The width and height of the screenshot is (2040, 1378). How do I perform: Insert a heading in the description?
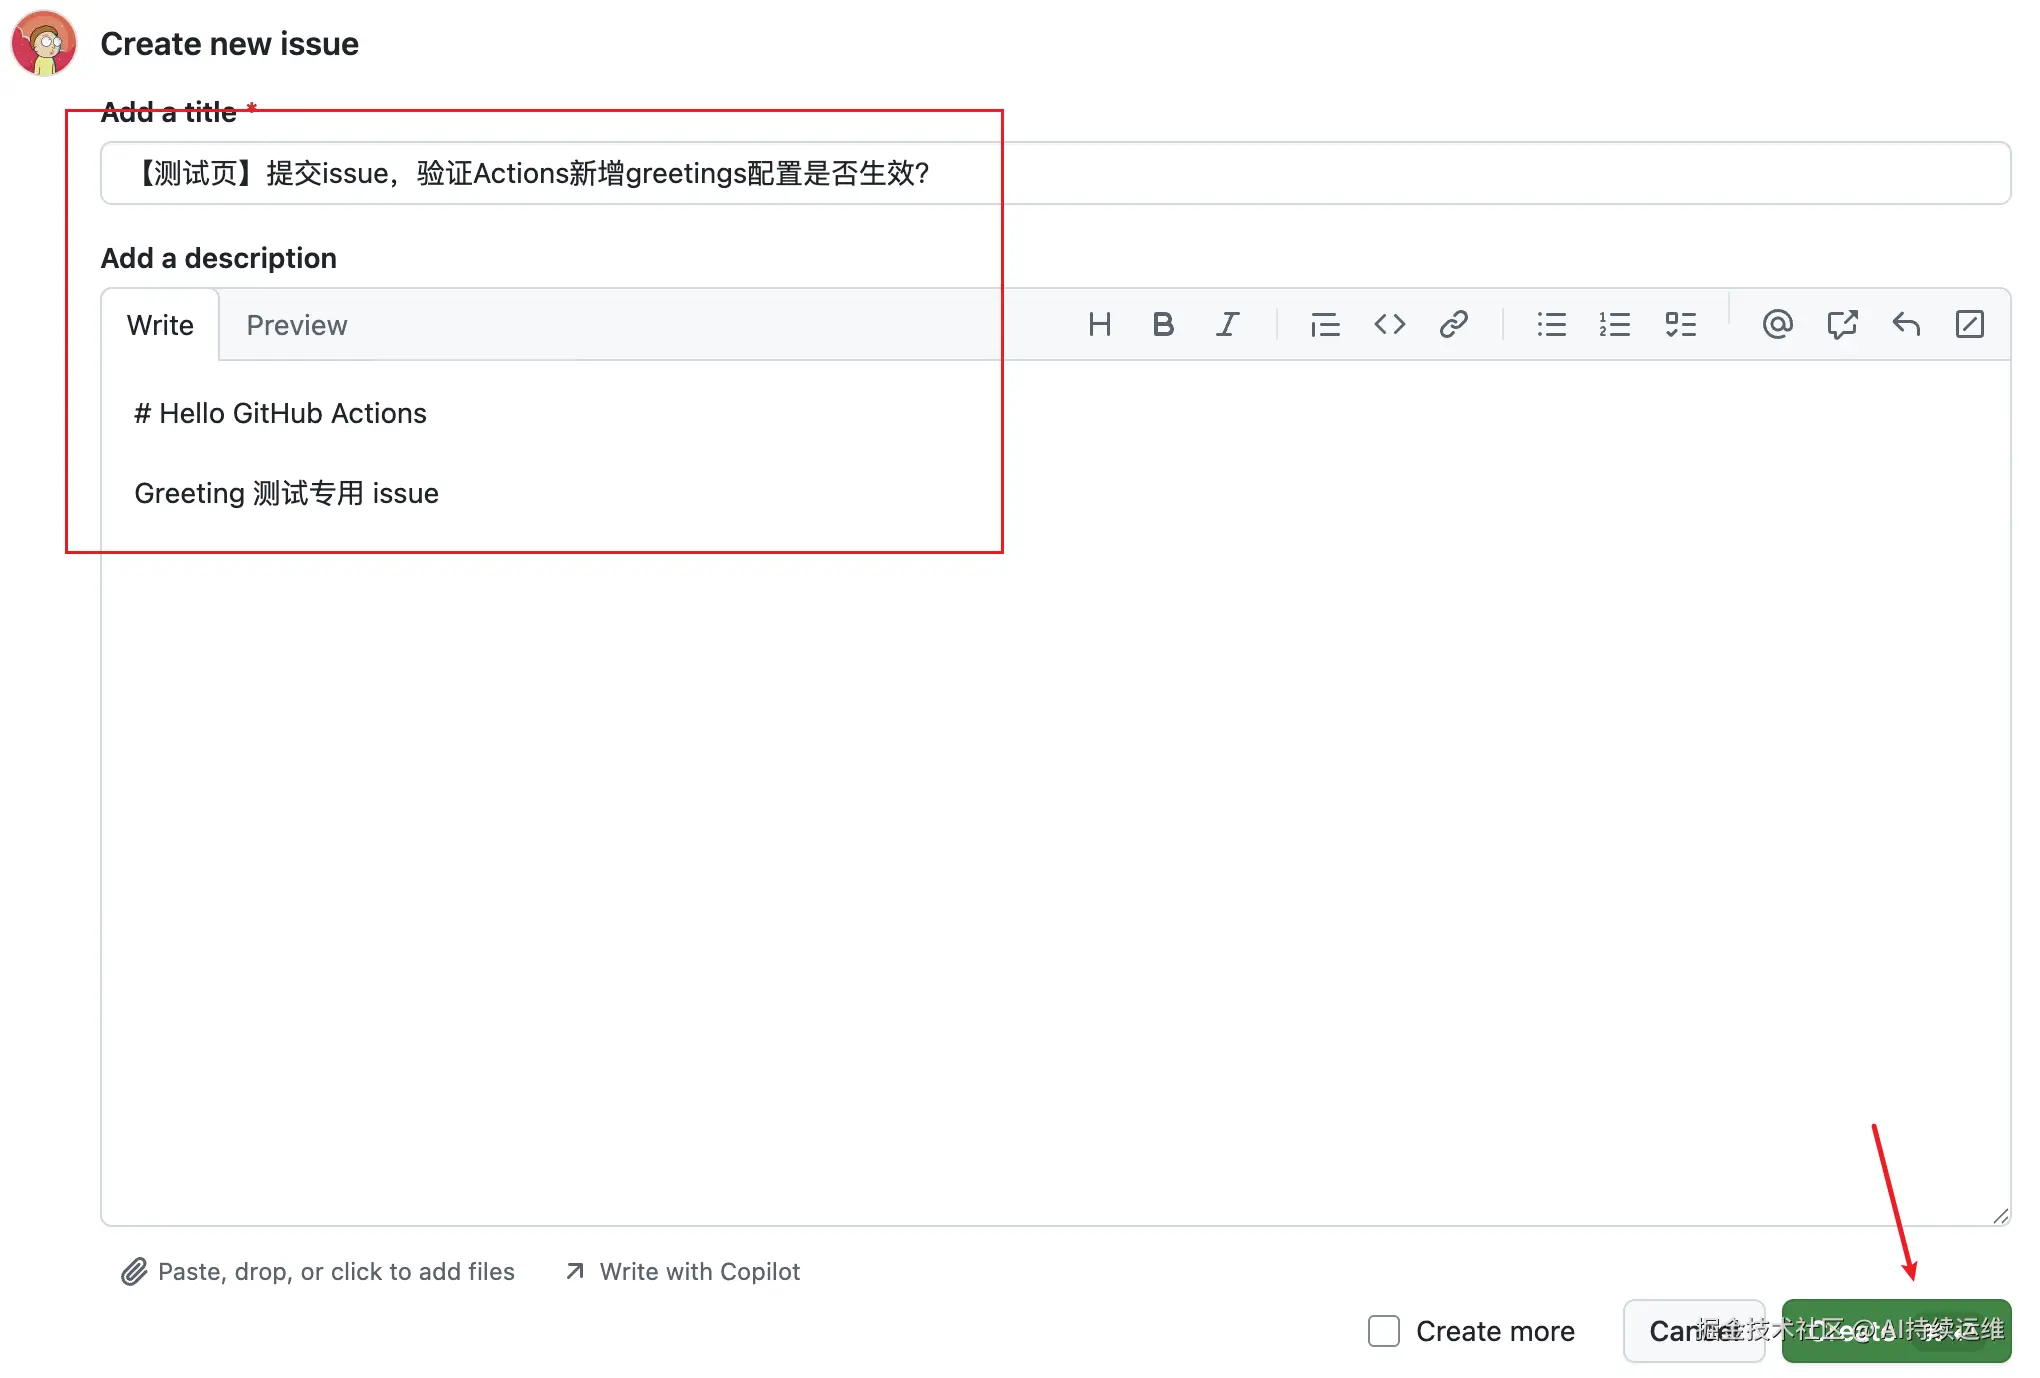click(1100, 324)
